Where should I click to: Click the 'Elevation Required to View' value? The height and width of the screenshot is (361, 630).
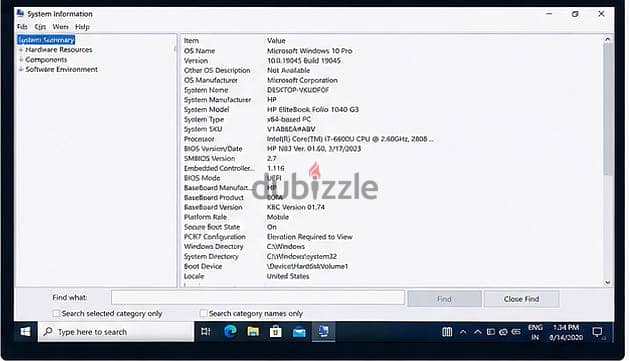(x=309, y=237)
